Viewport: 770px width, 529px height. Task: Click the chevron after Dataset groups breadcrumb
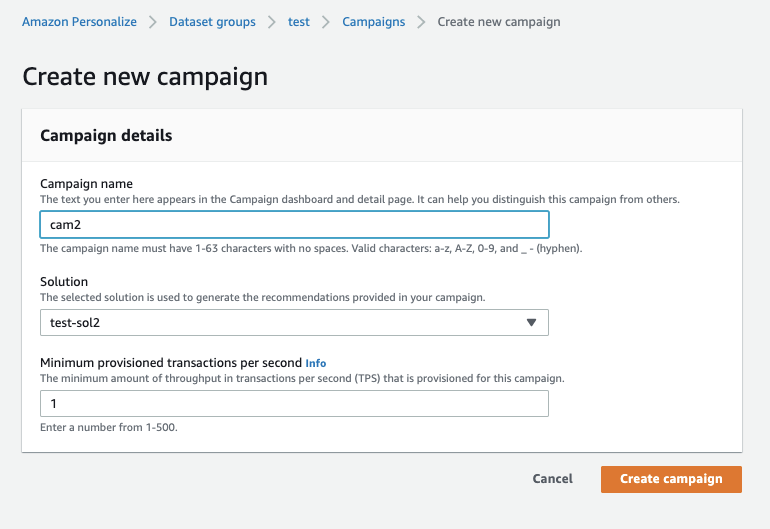pos(271,22)
